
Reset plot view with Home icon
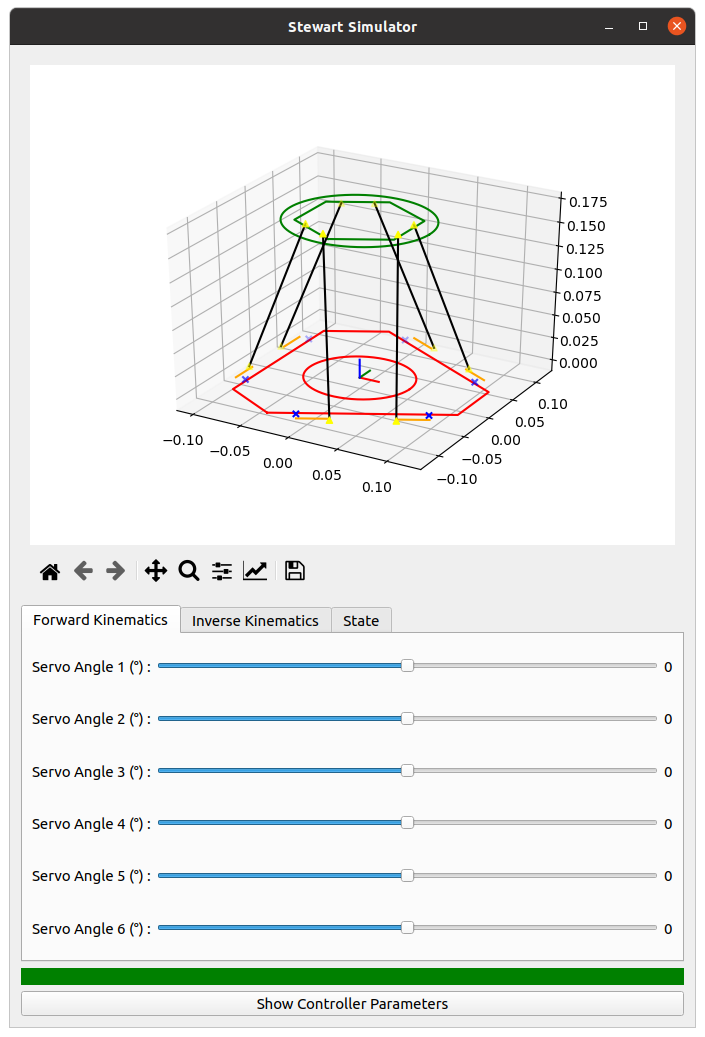click(50, 571)
